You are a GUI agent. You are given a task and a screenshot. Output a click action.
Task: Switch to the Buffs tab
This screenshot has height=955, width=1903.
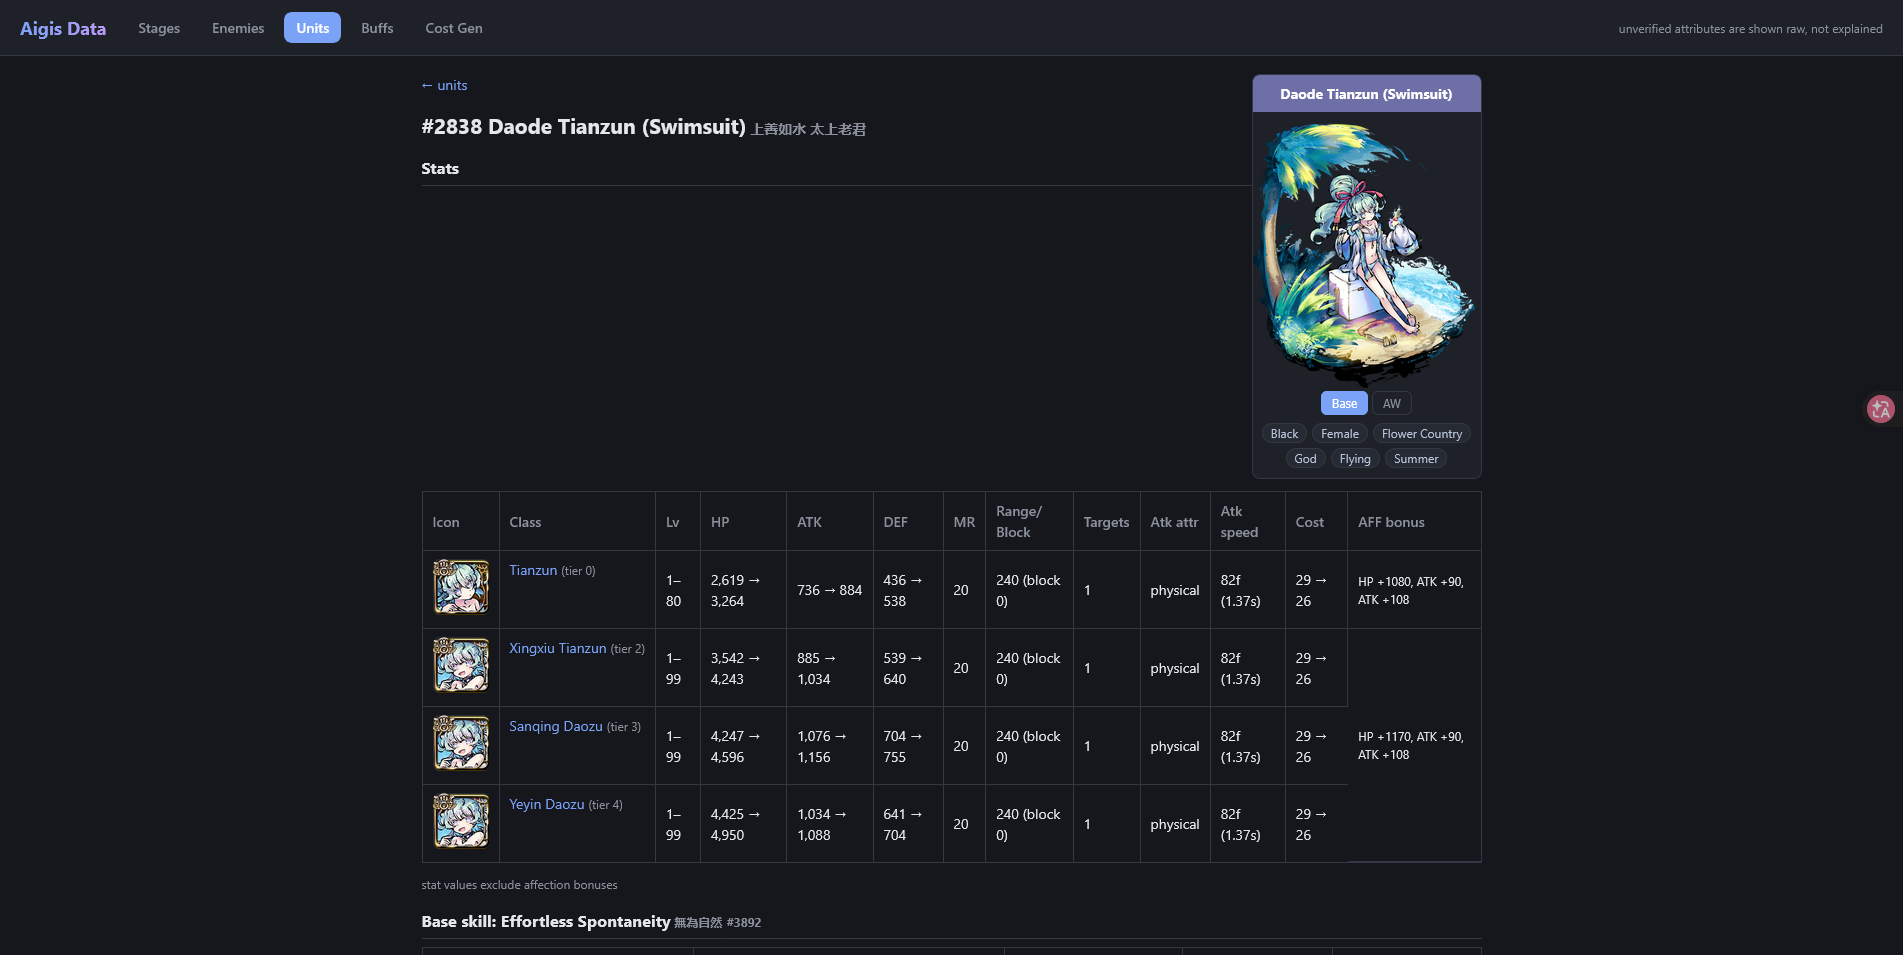coord(377,28)
